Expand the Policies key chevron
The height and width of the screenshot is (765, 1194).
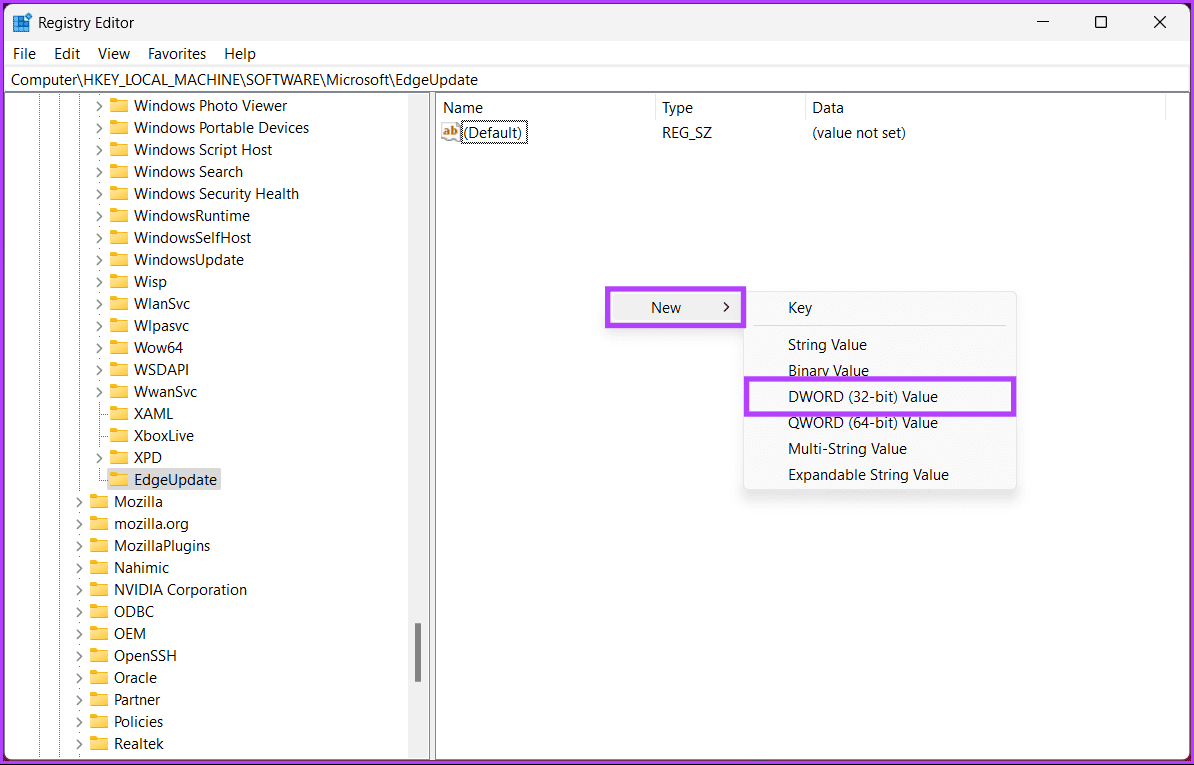coord(79,722)
